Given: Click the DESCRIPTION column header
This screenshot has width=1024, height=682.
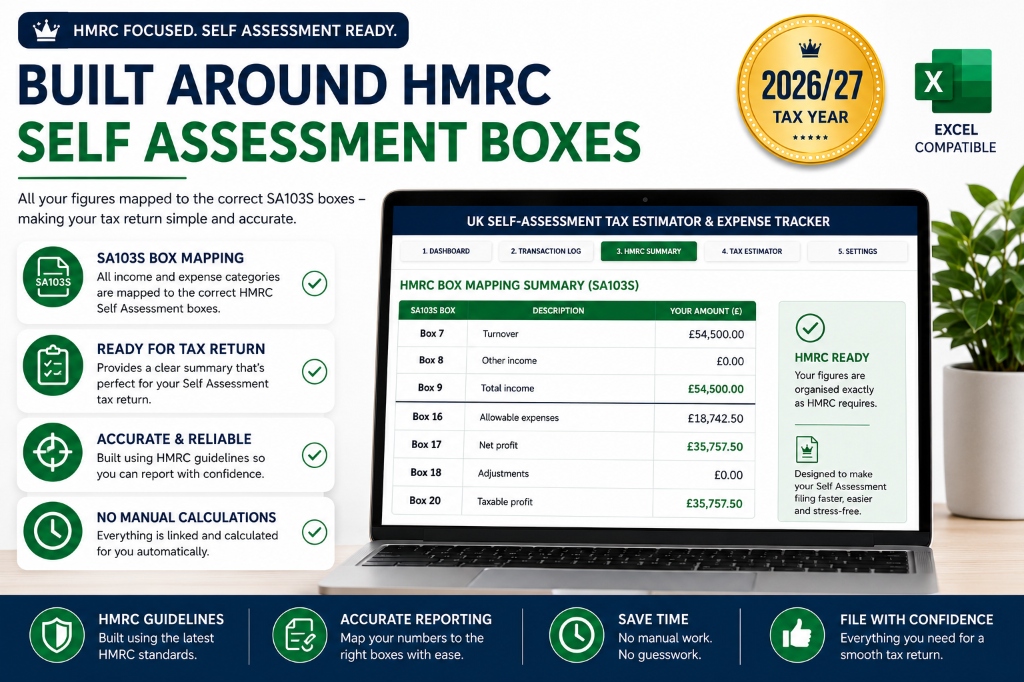Looking at the screenshot, I should tap(558, 311).
